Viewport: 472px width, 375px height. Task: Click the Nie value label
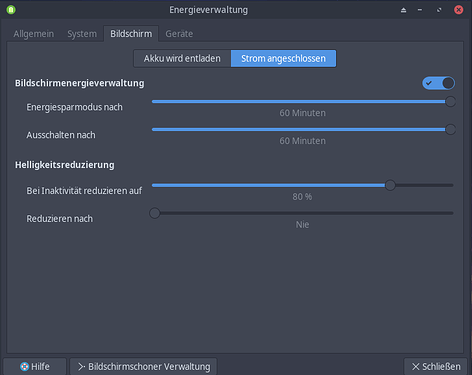302,225
